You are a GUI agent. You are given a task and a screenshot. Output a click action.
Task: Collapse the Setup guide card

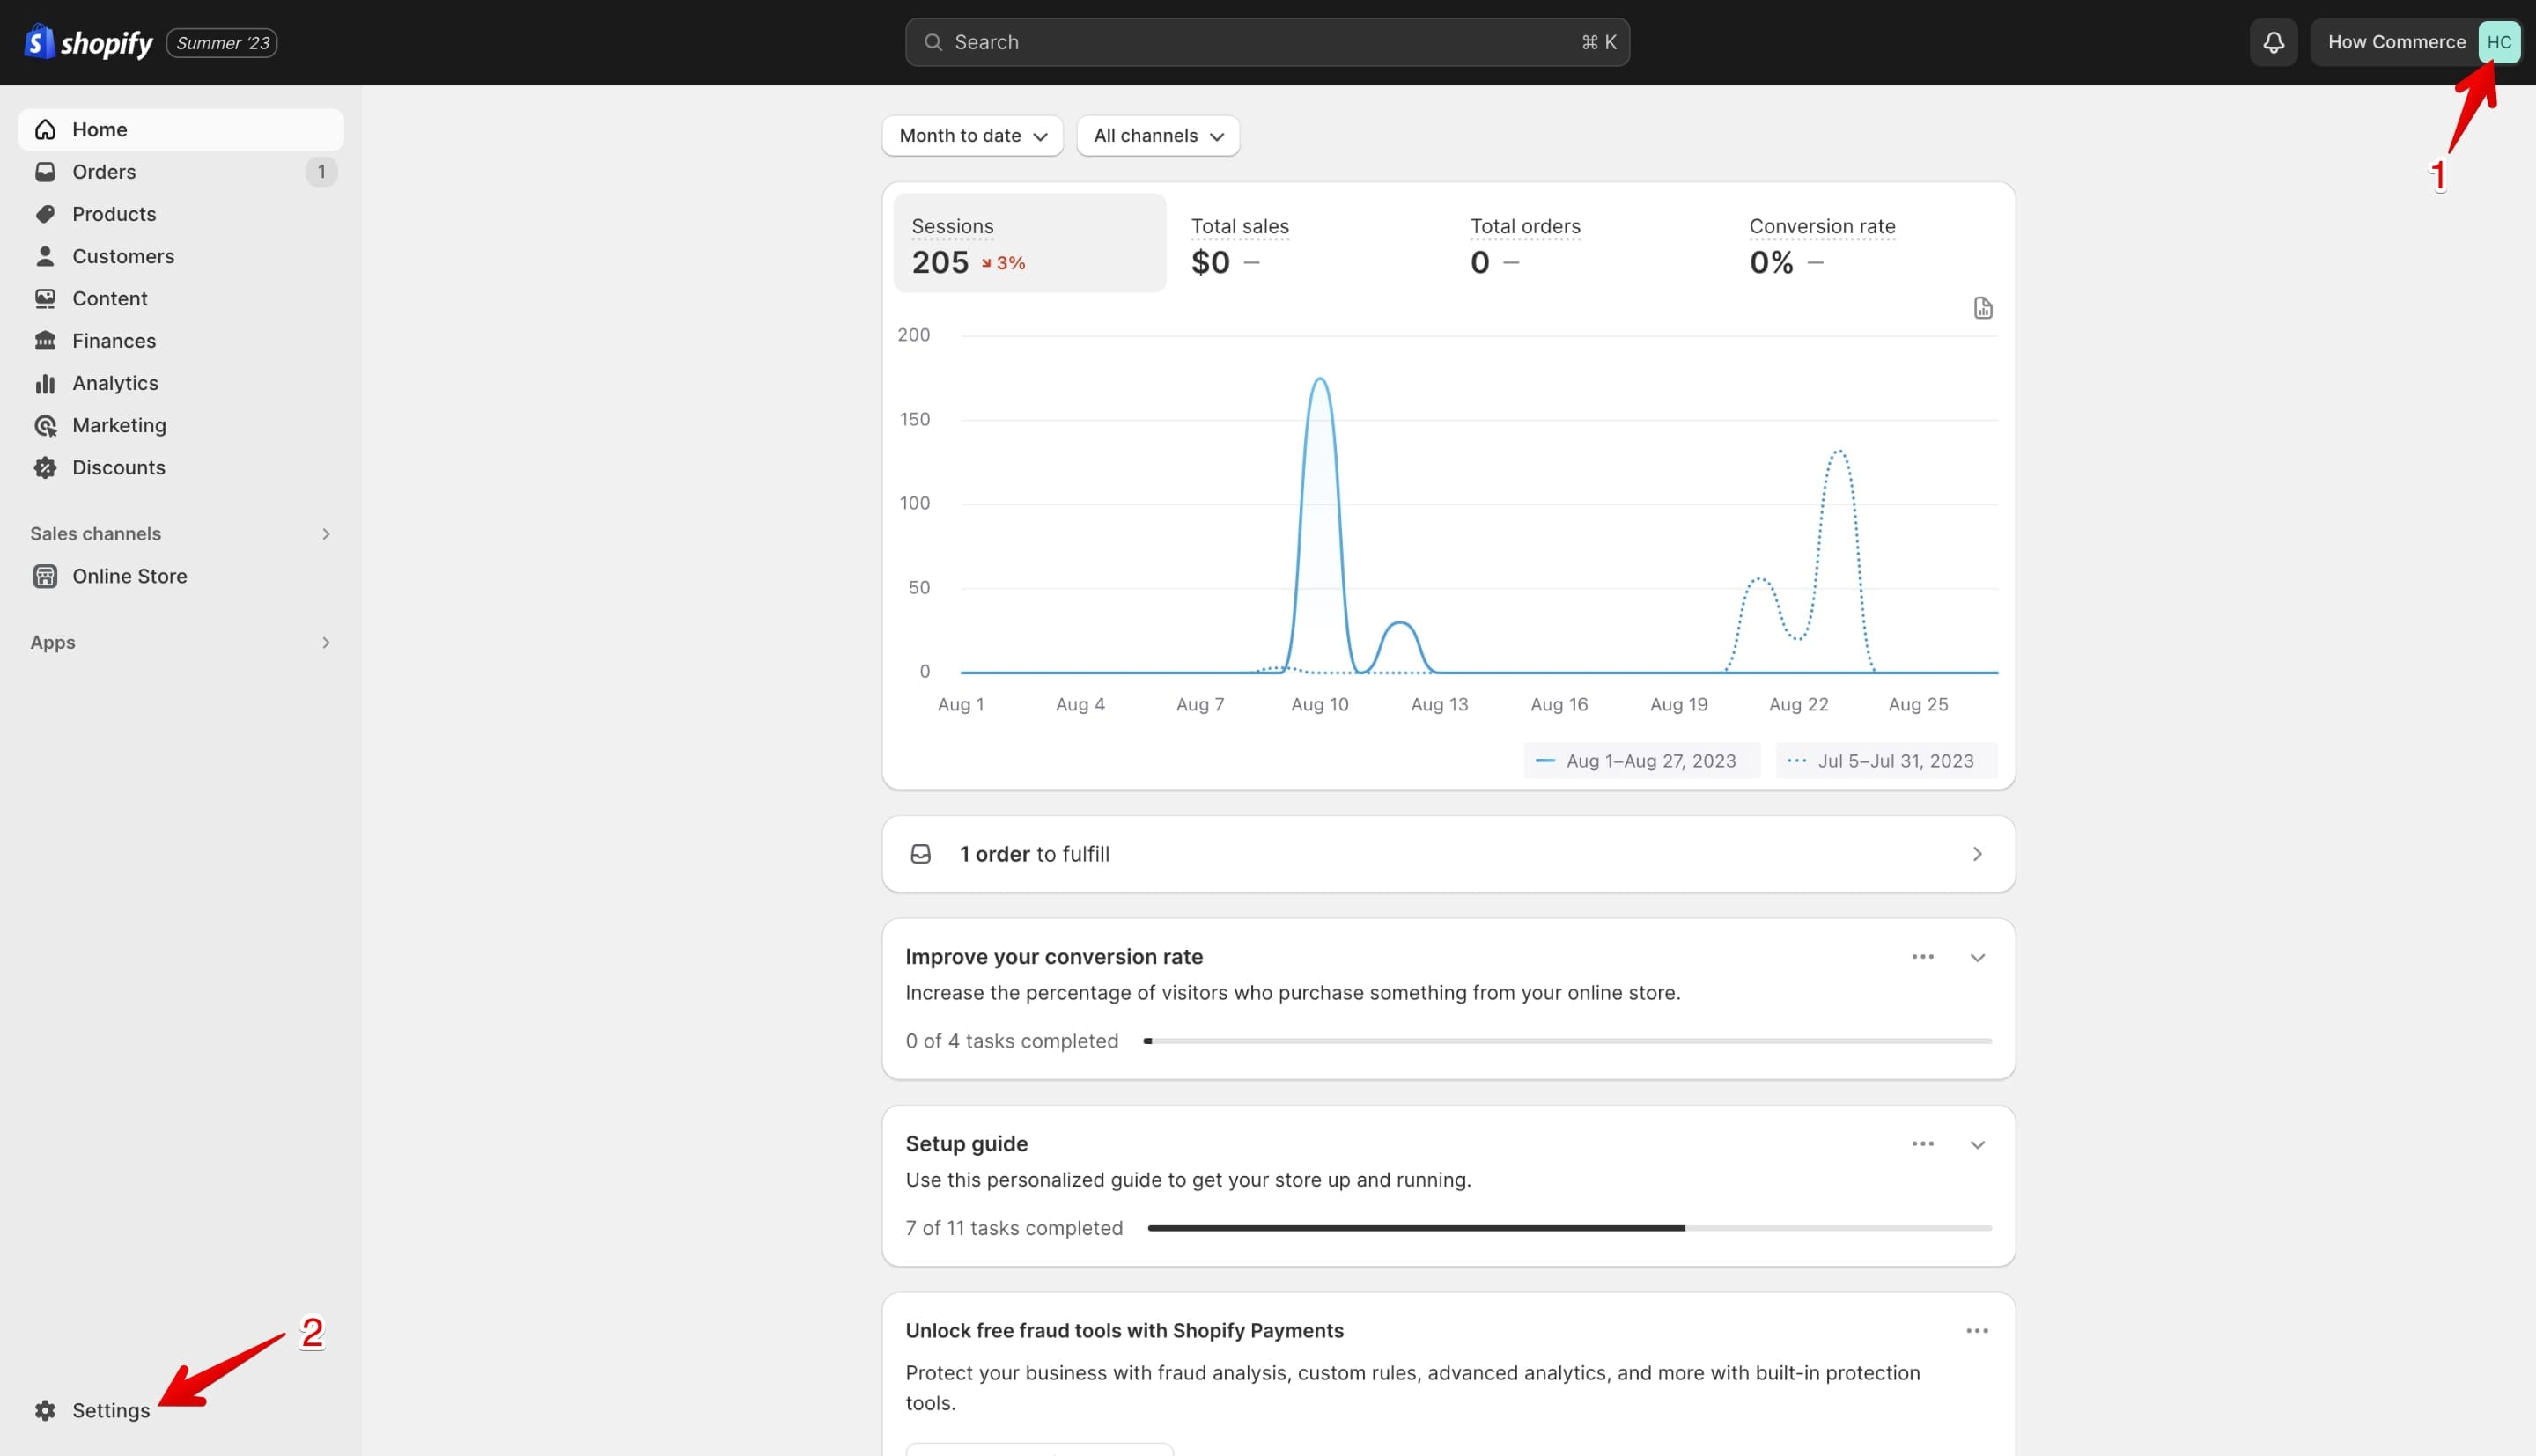[1976, 1145]
